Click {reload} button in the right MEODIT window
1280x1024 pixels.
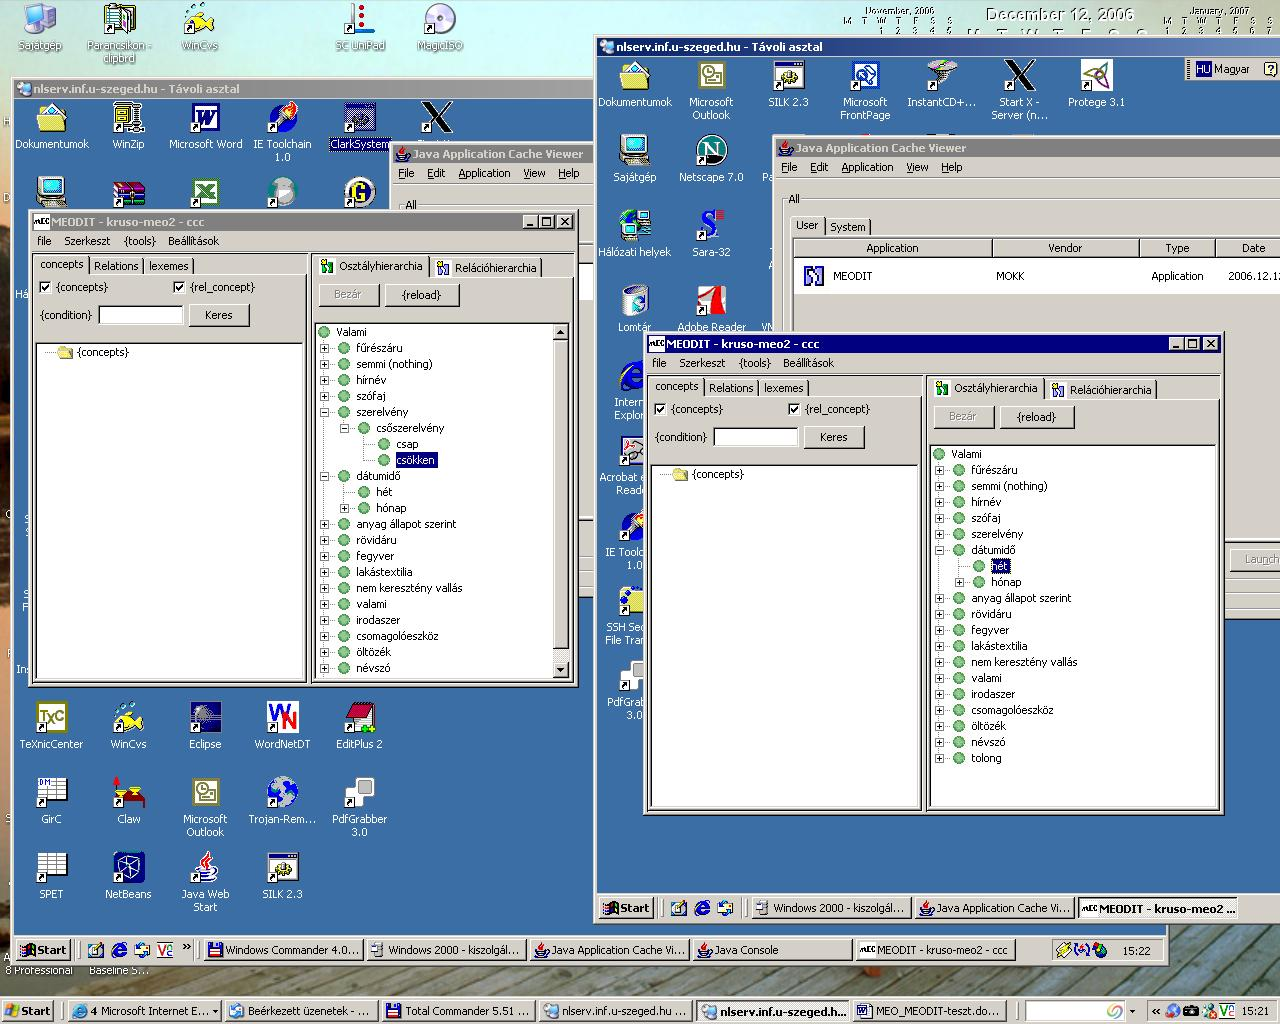point(1036,417)
